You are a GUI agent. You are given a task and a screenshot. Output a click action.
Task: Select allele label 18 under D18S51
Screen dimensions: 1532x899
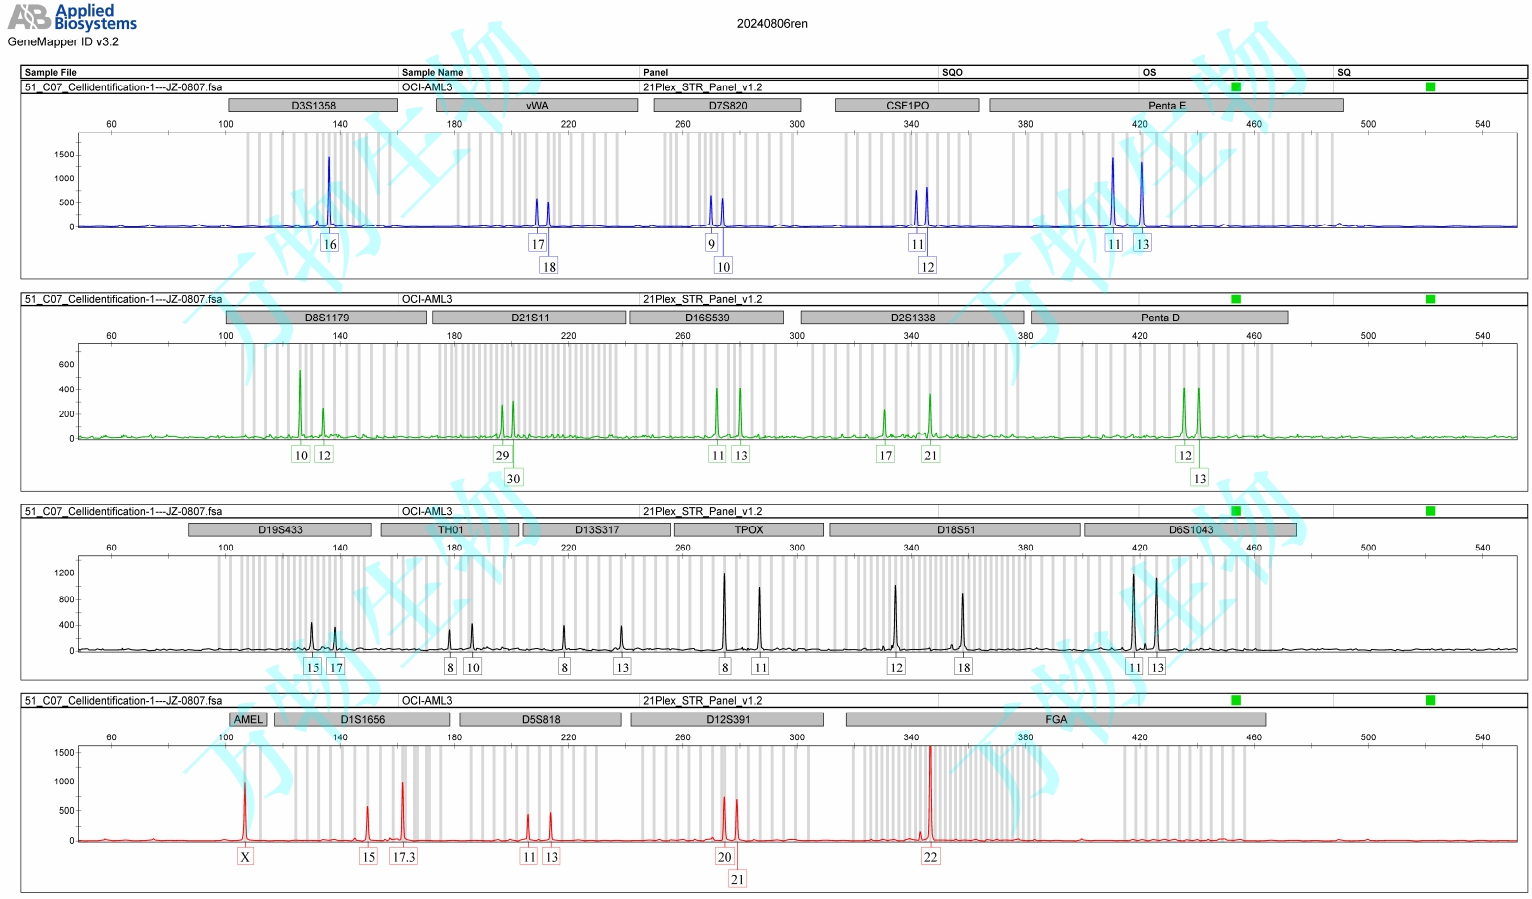963,667
